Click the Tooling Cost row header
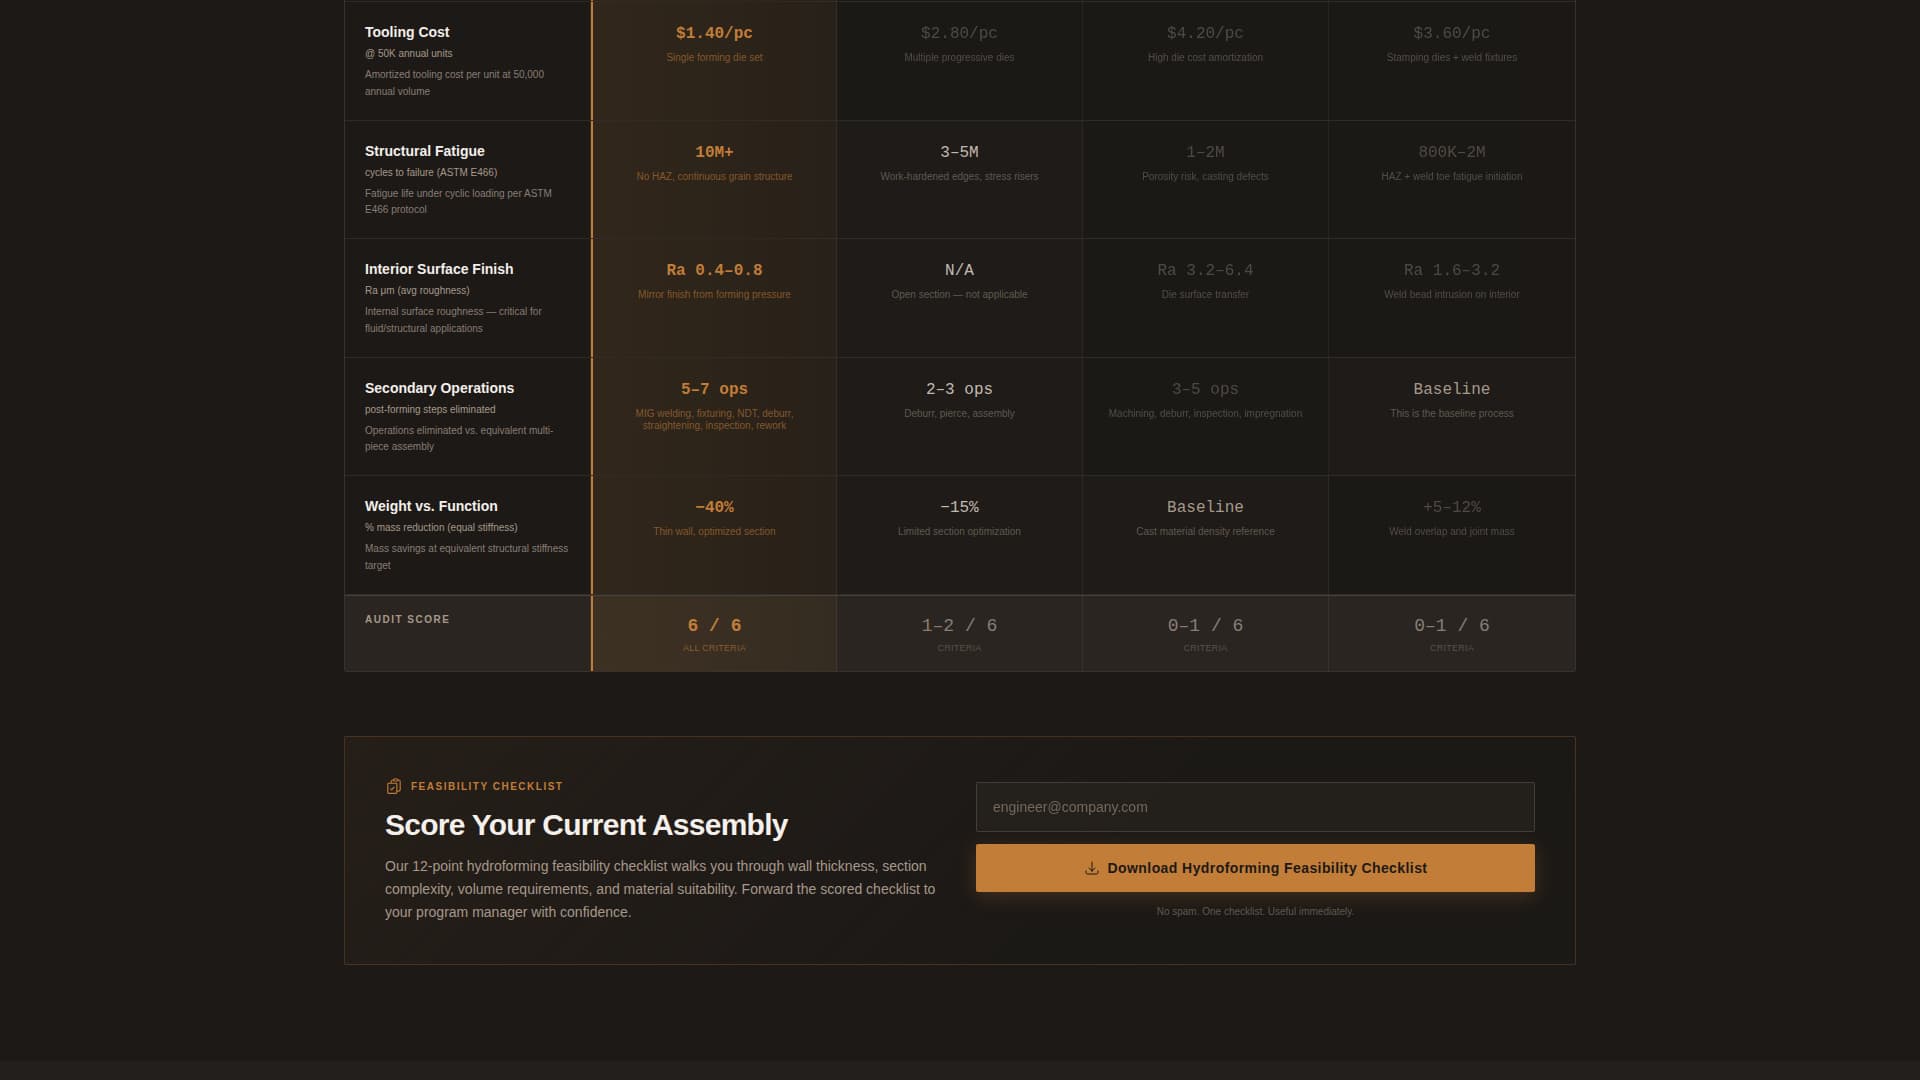 (x=406, y=32)
